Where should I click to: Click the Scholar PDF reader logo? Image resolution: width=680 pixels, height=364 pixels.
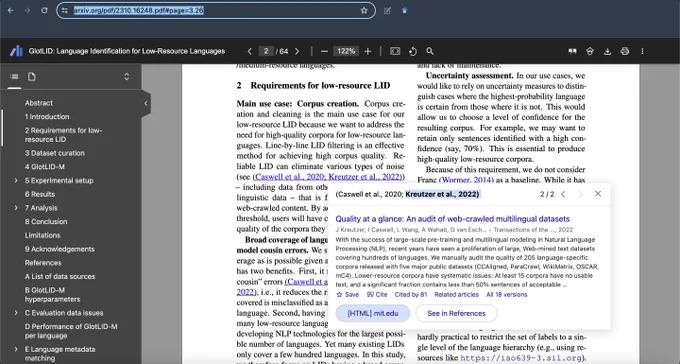coord(16,51)
